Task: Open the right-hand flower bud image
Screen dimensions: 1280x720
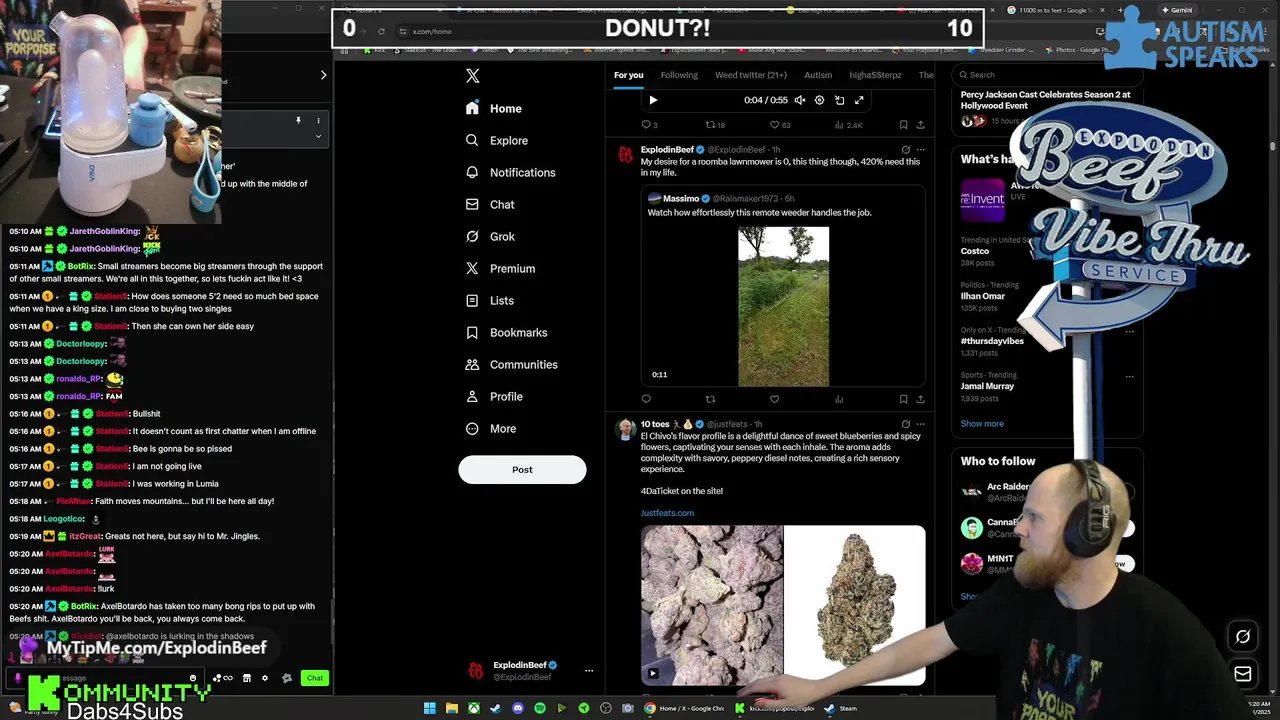Action: tap(855, 605)
